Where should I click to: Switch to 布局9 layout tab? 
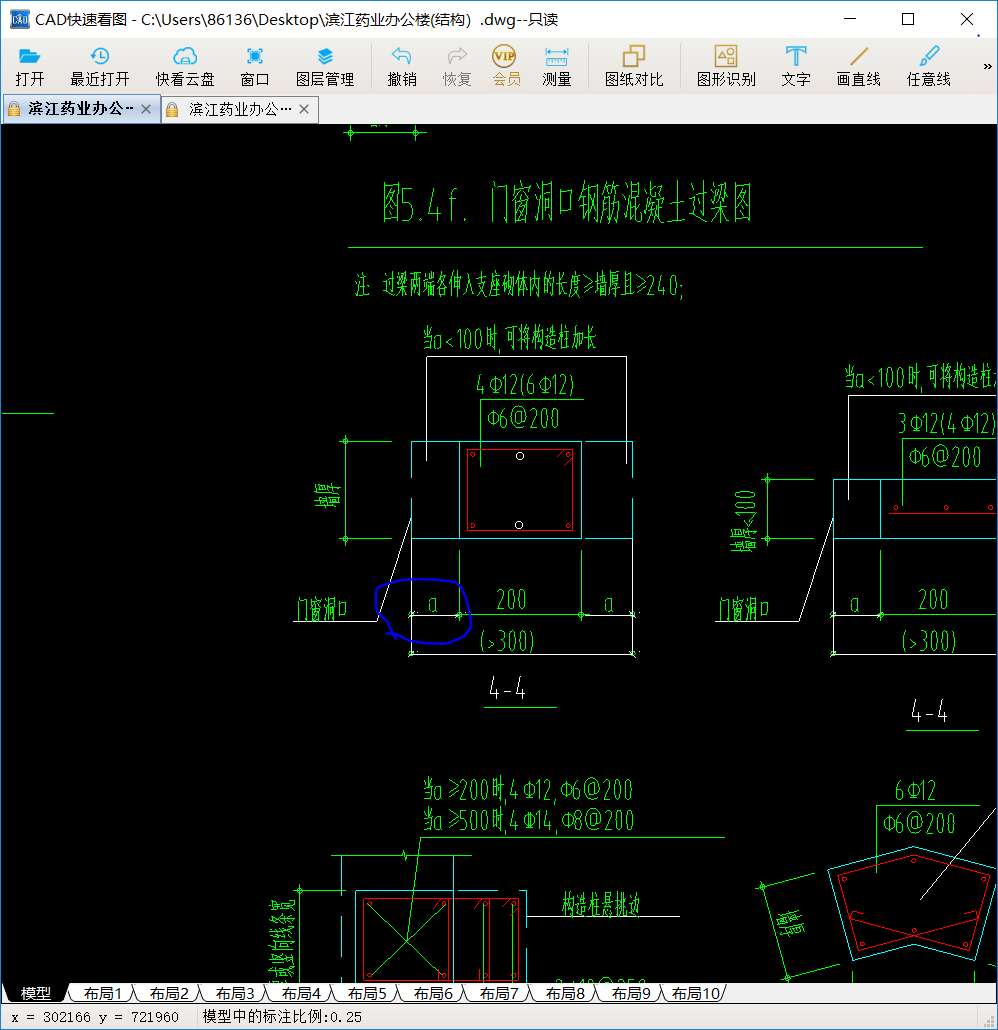[630, 993]
